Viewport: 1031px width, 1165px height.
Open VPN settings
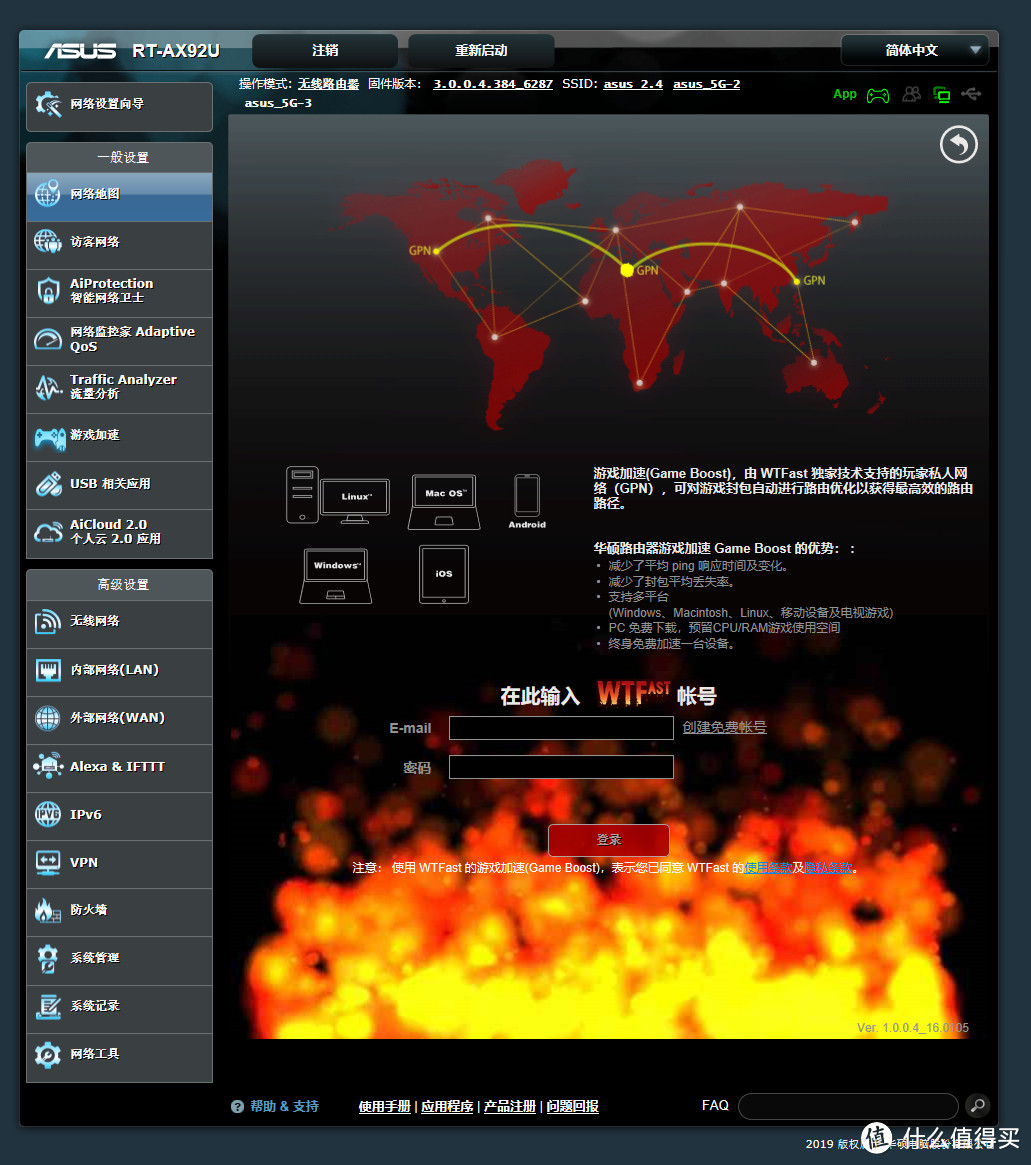point(120,864)
